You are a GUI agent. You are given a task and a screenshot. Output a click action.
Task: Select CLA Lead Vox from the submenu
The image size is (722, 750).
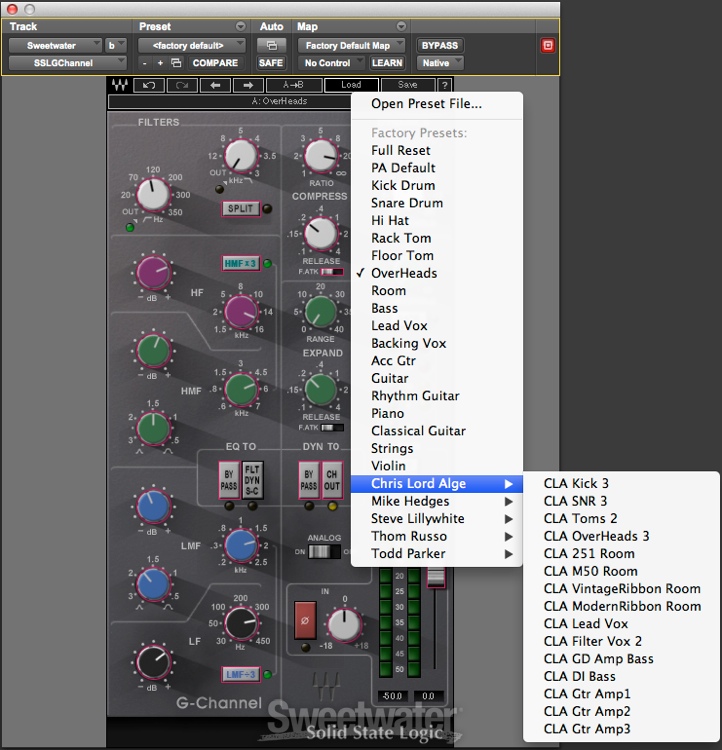[621, 624]
